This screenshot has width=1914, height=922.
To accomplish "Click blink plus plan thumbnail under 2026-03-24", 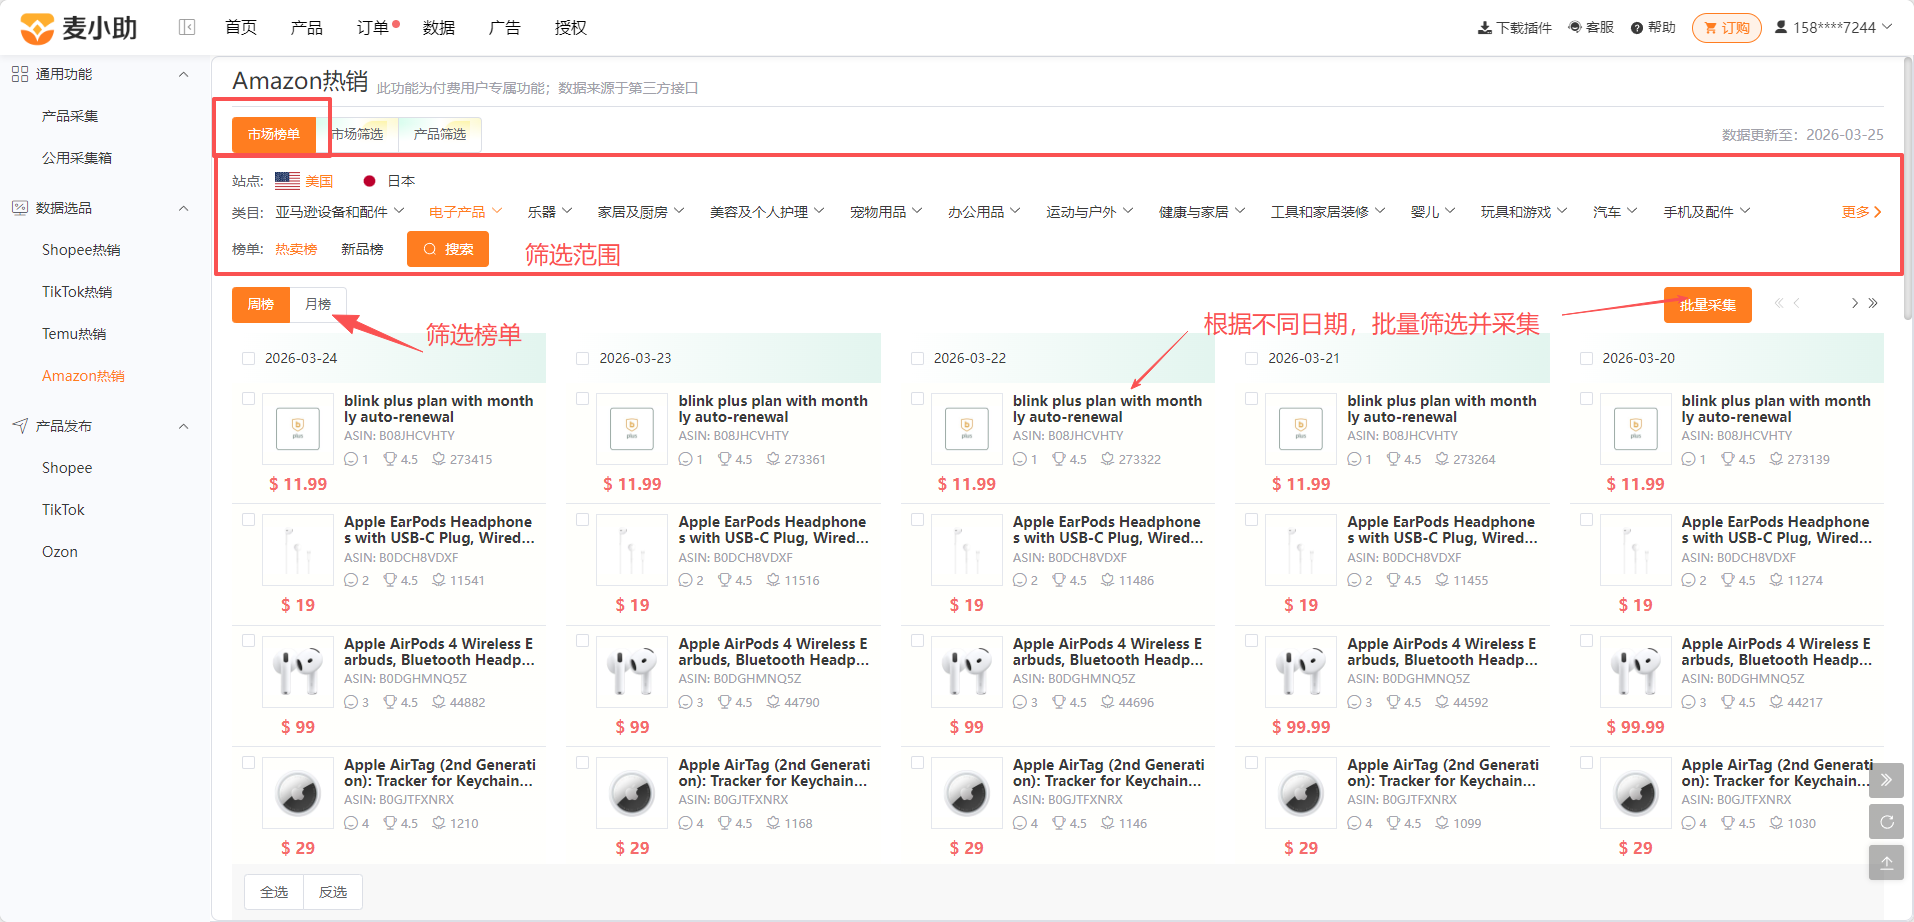I will 298,429.
